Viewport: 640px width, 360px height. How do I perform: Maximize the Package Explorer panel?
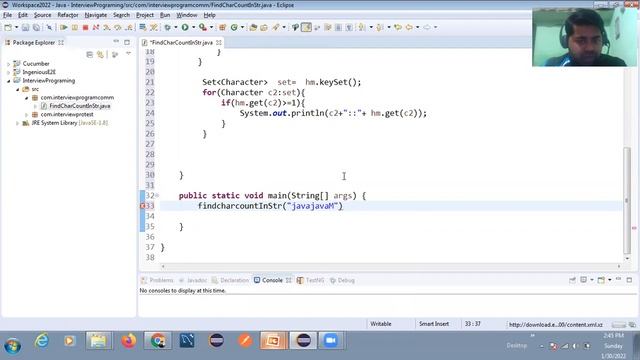(127, 42)
